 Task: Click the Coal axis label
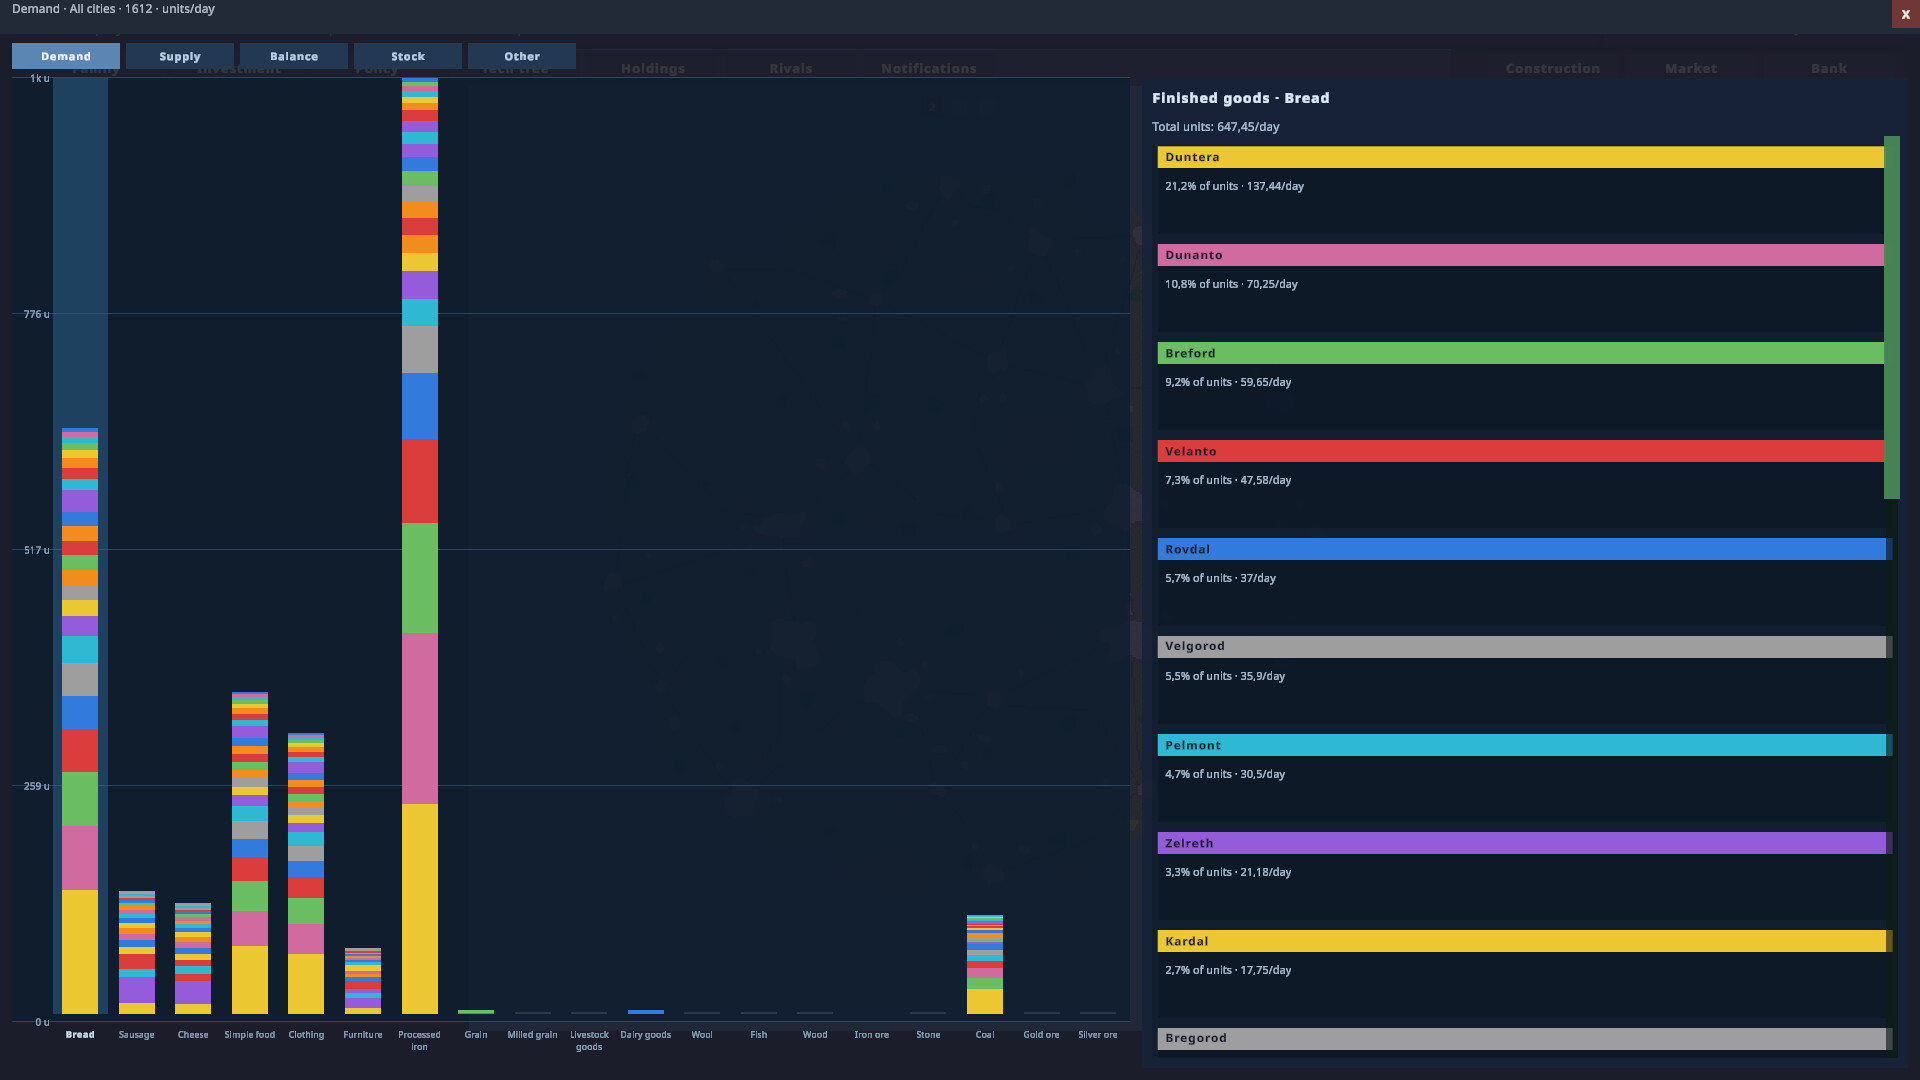click(985, 1035)
